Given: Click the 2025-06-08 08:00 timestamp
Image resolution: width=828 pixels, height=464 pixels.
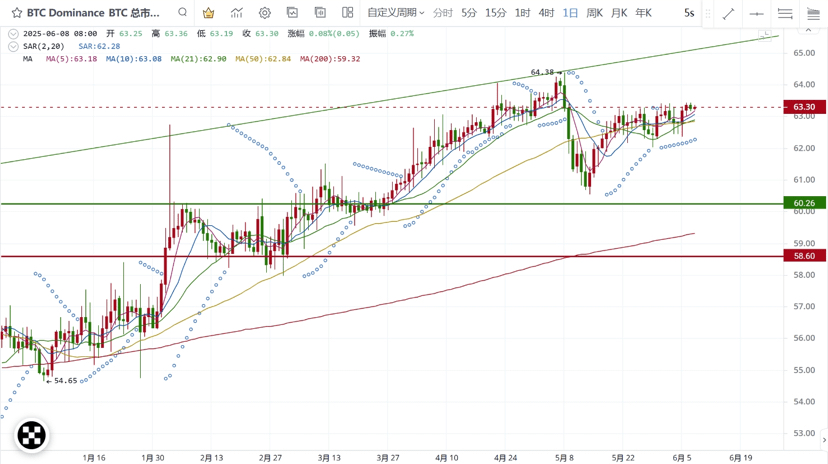Looking at the screenshot, I should point(60,34).
